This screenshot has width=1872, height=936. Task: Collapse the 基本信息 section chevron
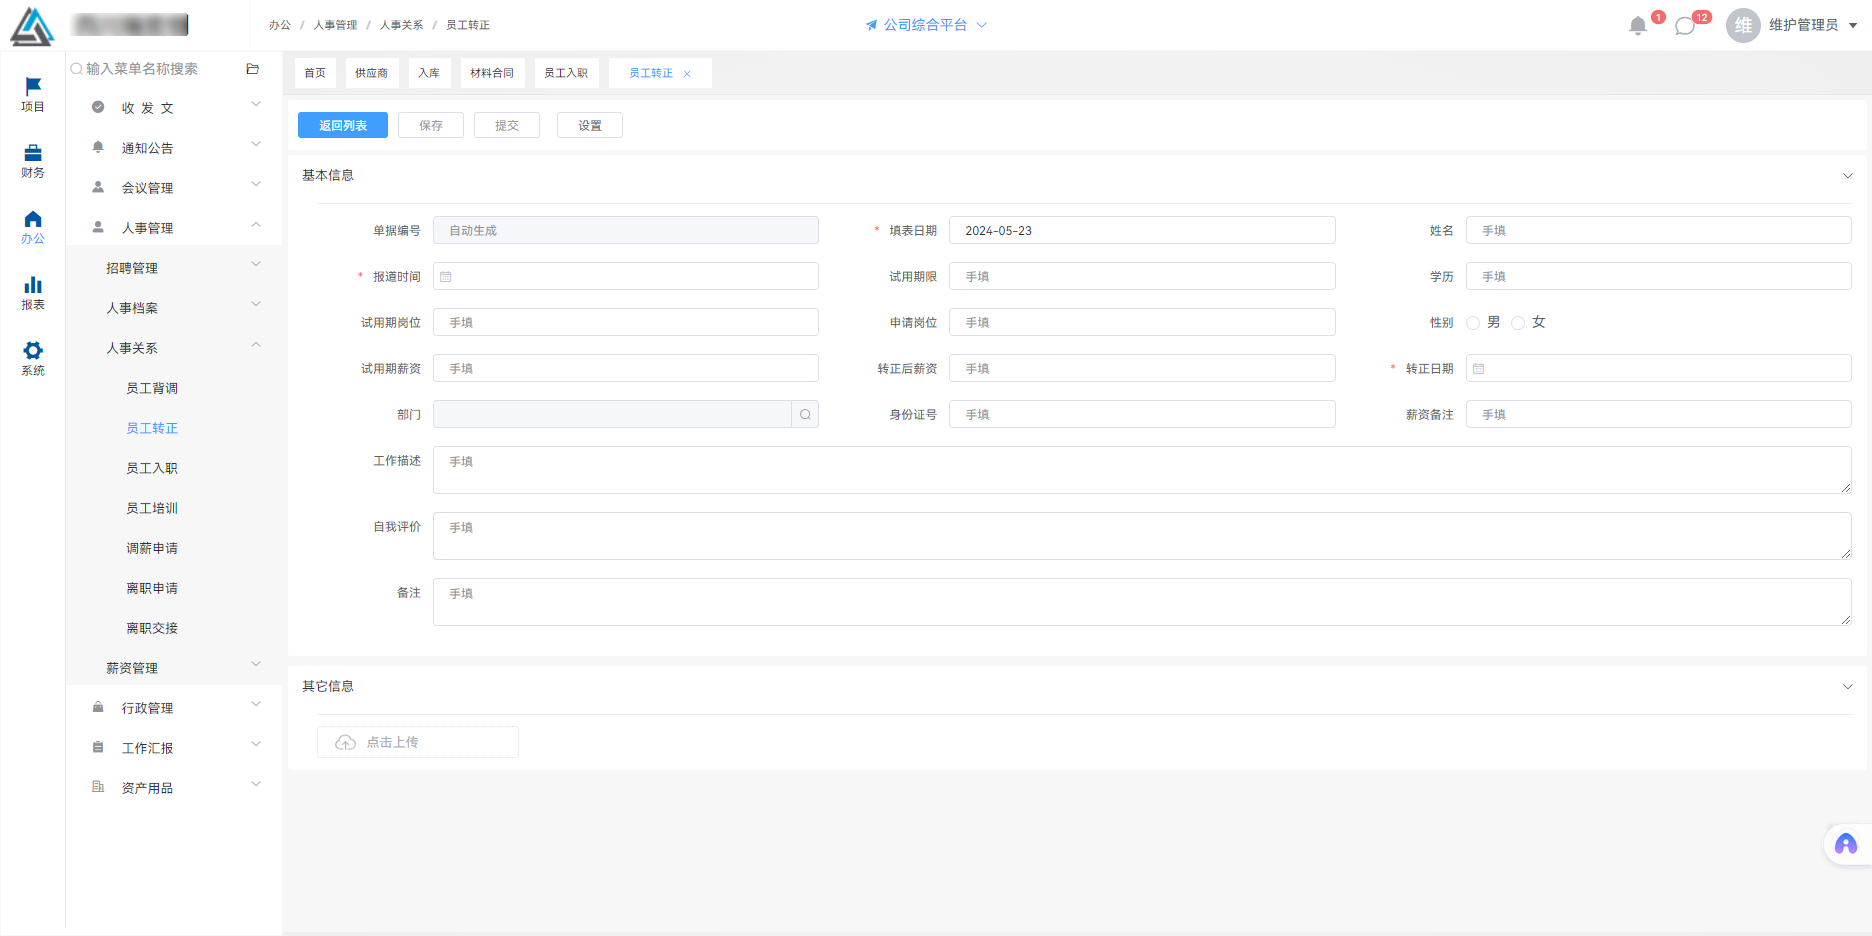tap(1848, 176)
